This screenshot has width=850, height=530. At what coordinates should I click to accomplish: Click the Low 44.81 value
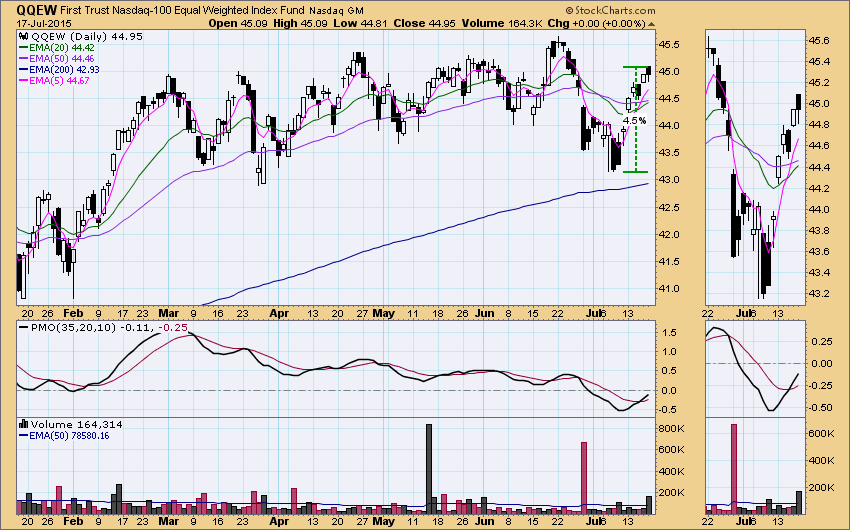360,23
